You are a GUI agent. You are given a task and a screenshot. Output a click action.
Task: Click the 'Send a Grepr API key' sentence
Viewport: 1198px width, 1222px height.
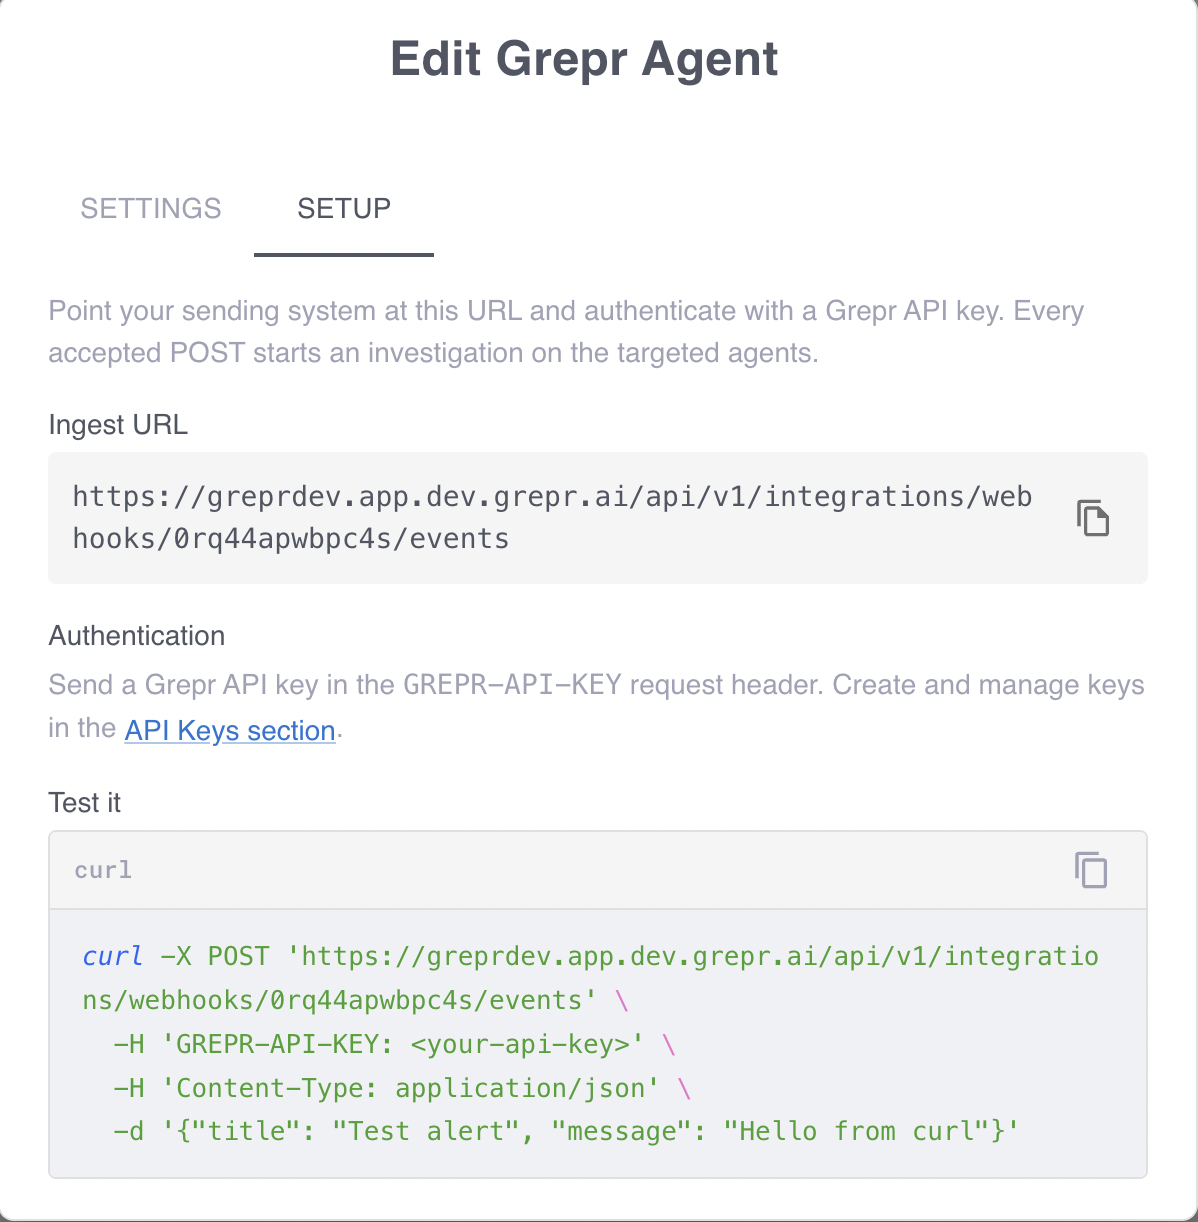click(x=596, y=707)
